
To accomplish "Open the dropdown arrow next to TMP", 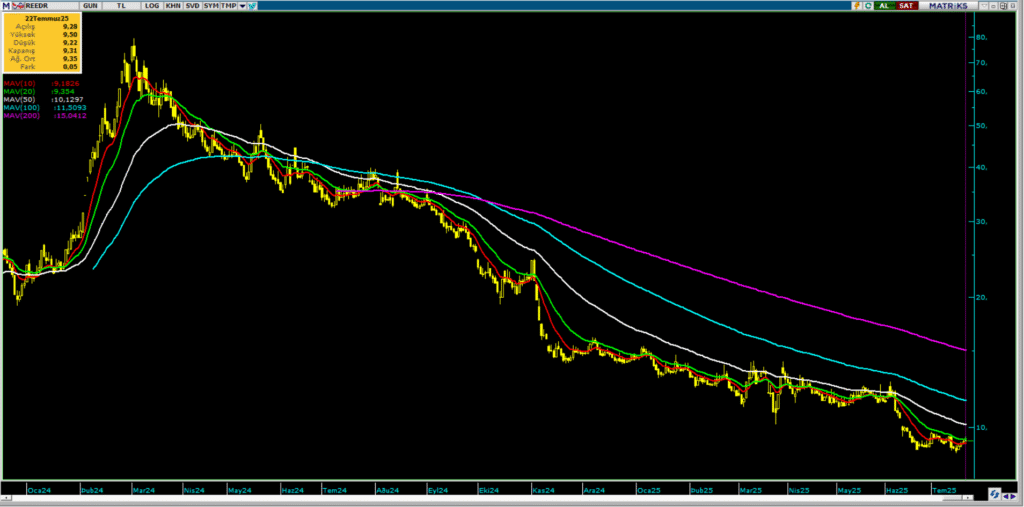I will (243, 6).
